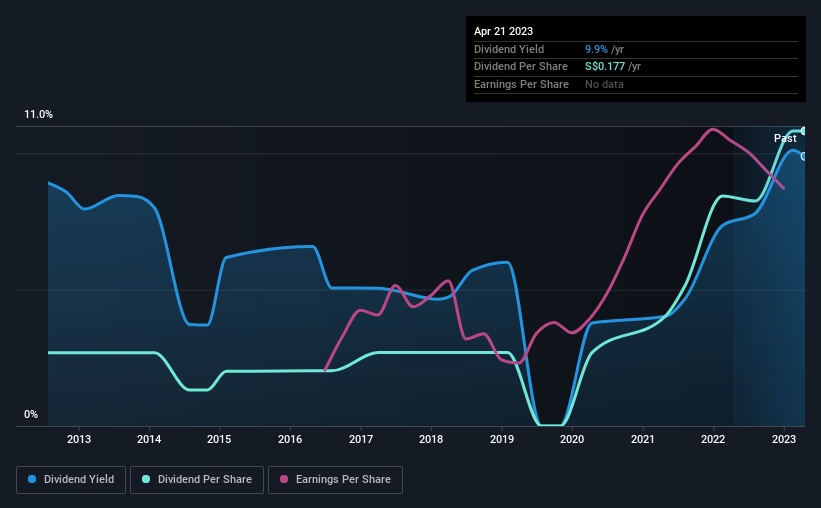The width and height of the screenshot is (821, 508).
Task: Click the 2022 axis label
Action: (713, 439)
